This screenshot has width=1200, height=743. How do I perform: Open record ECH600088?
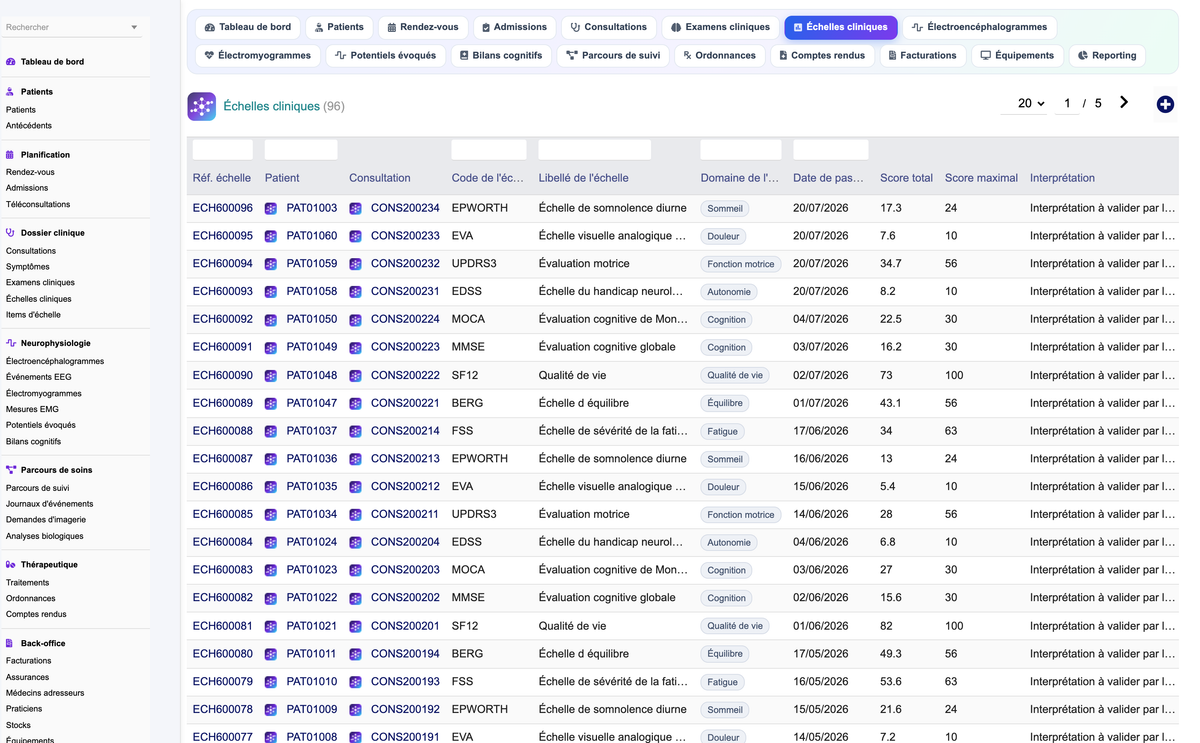(x=223, y=431)
